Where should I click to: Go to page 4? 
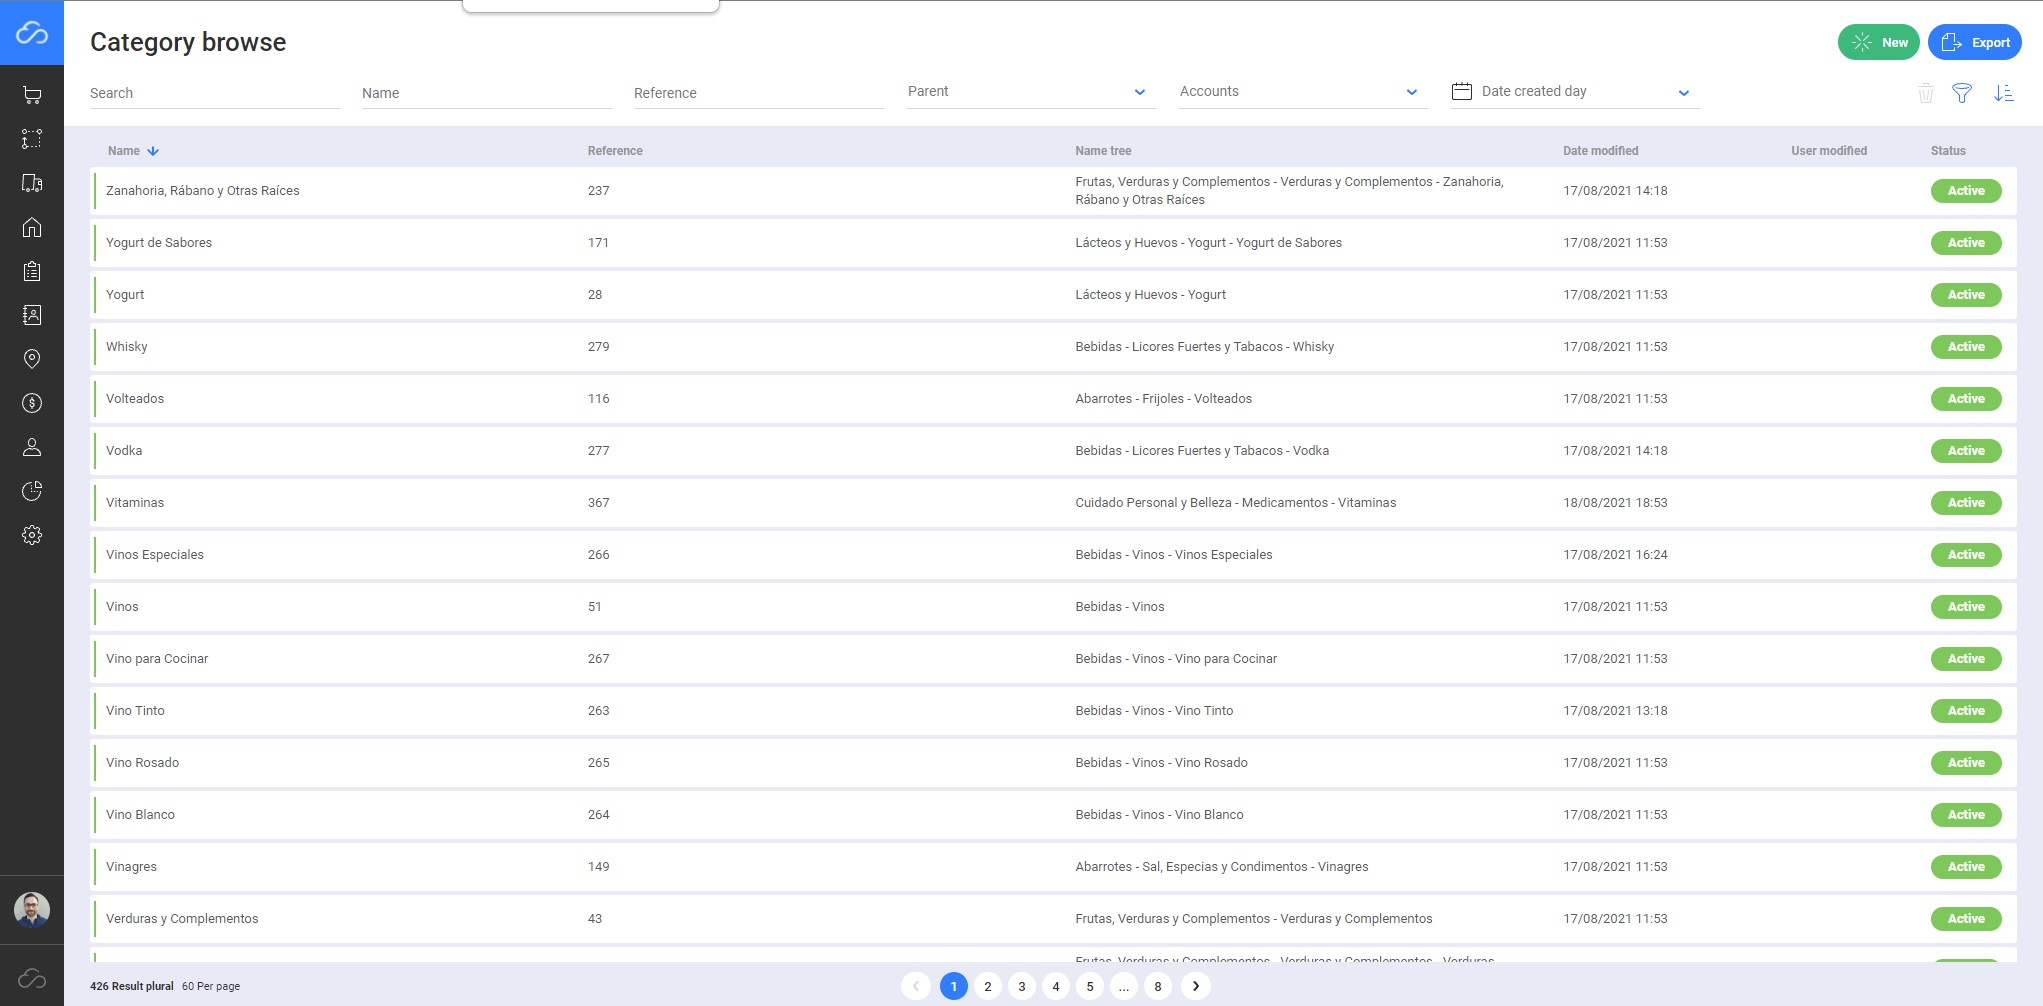pos(1056,986)
